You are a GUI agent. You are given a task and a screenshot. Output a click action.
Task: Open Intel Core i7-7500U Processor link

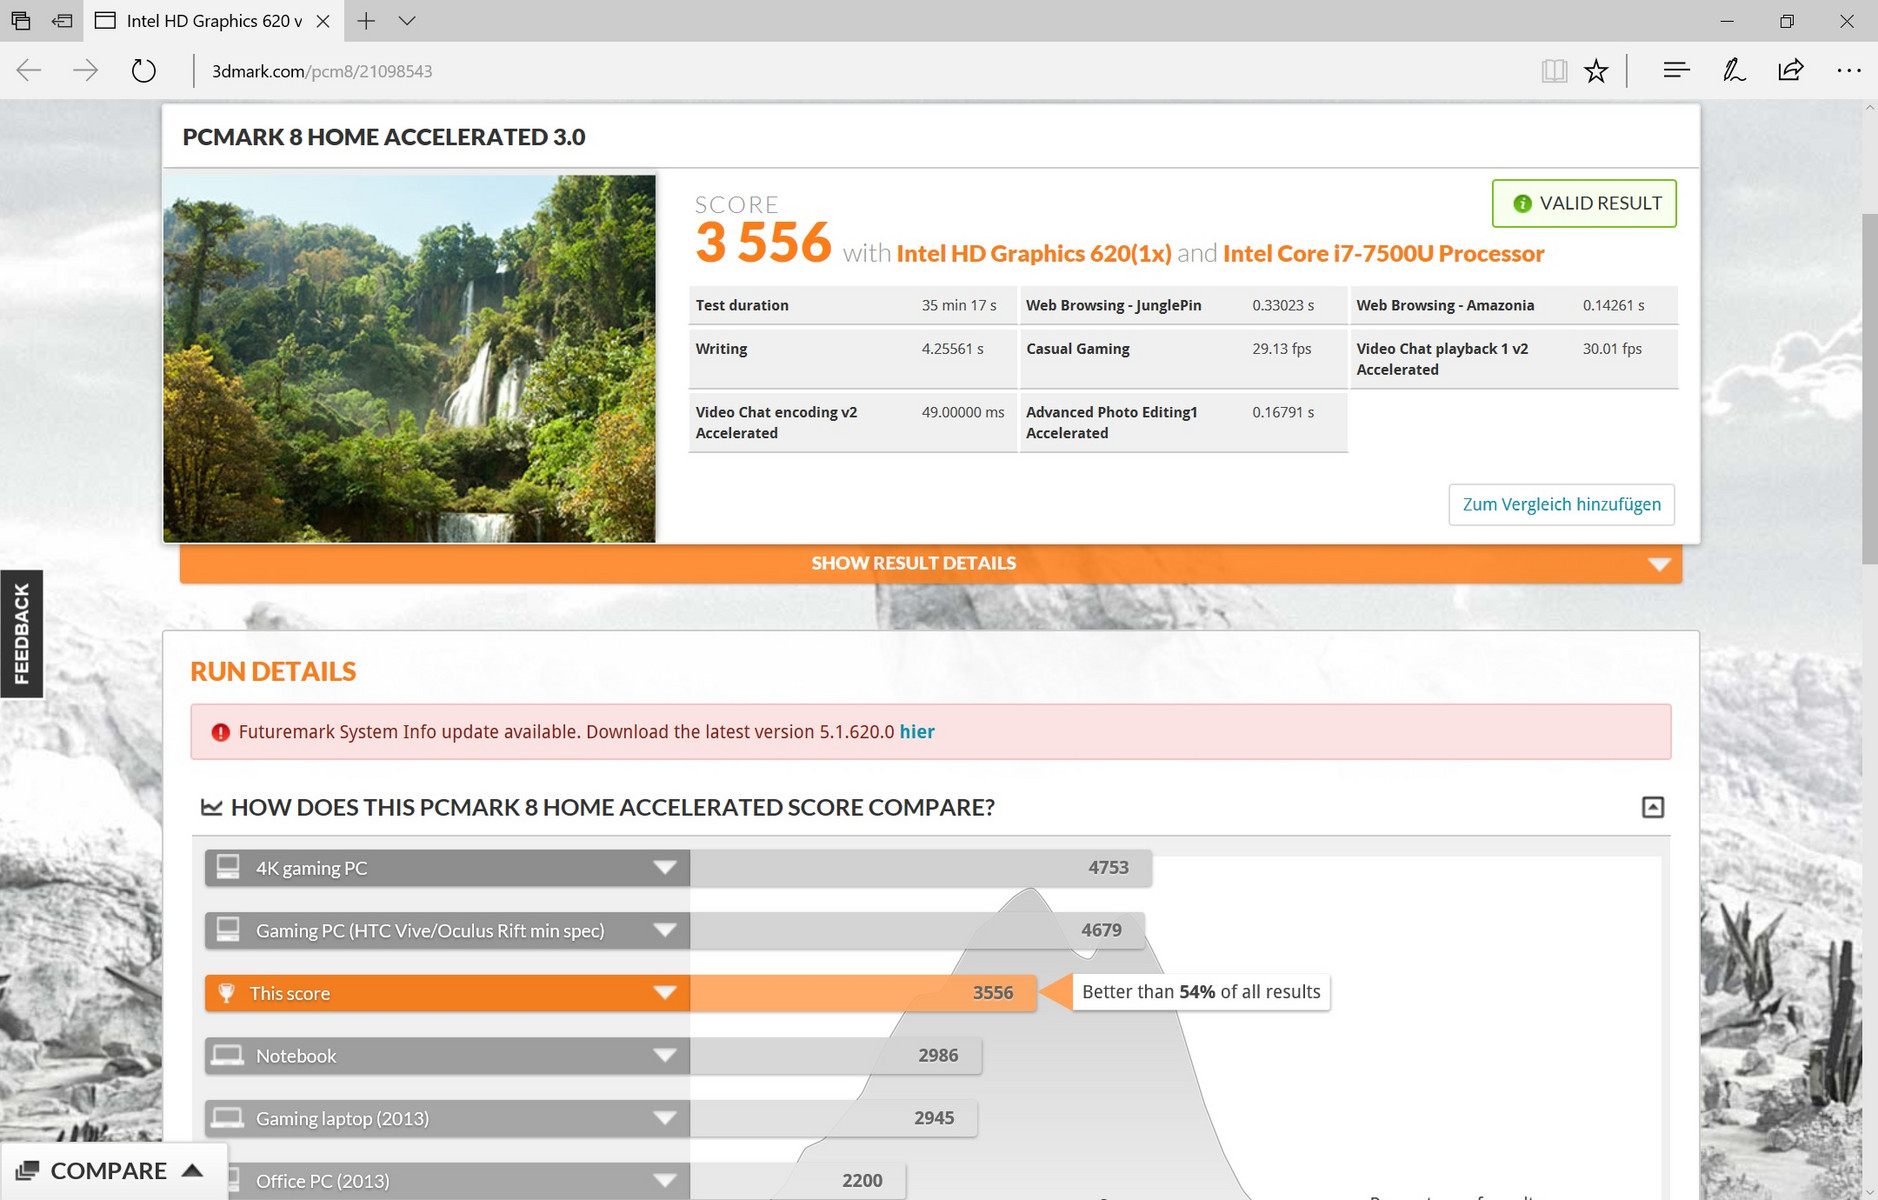point(1383,253)
